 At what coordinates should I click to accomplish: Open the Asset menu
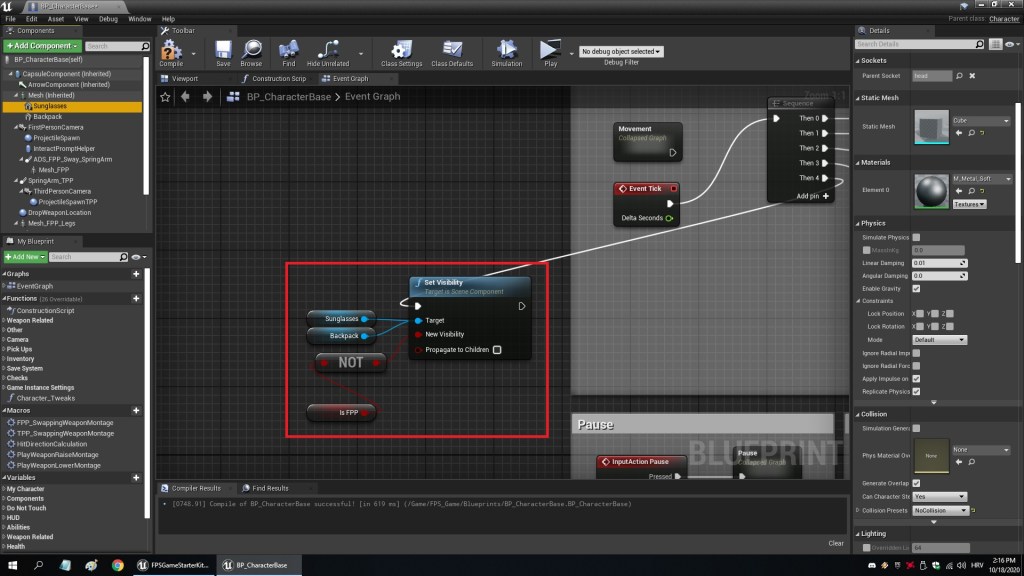tap(54, 19)
